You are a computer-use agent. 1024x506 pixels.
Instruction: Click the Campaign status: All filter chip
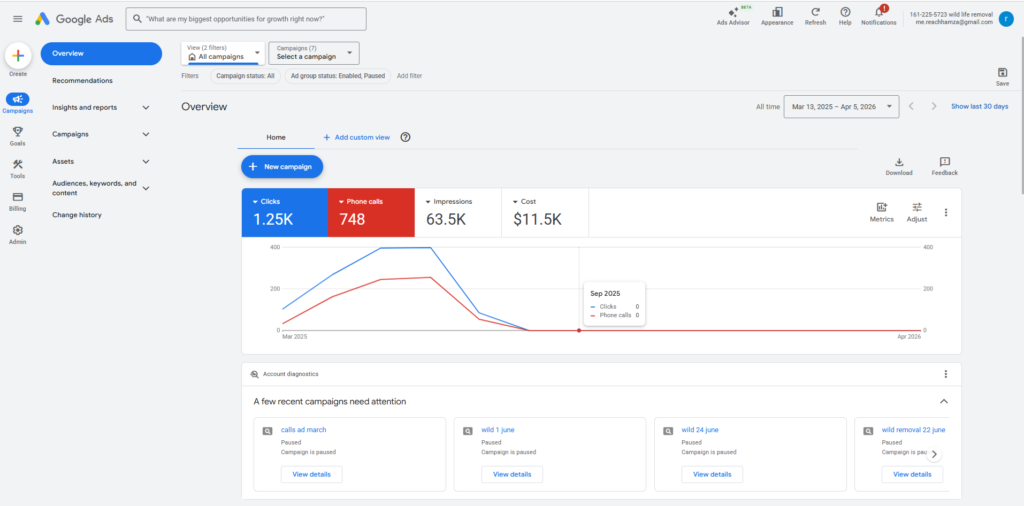245,76
